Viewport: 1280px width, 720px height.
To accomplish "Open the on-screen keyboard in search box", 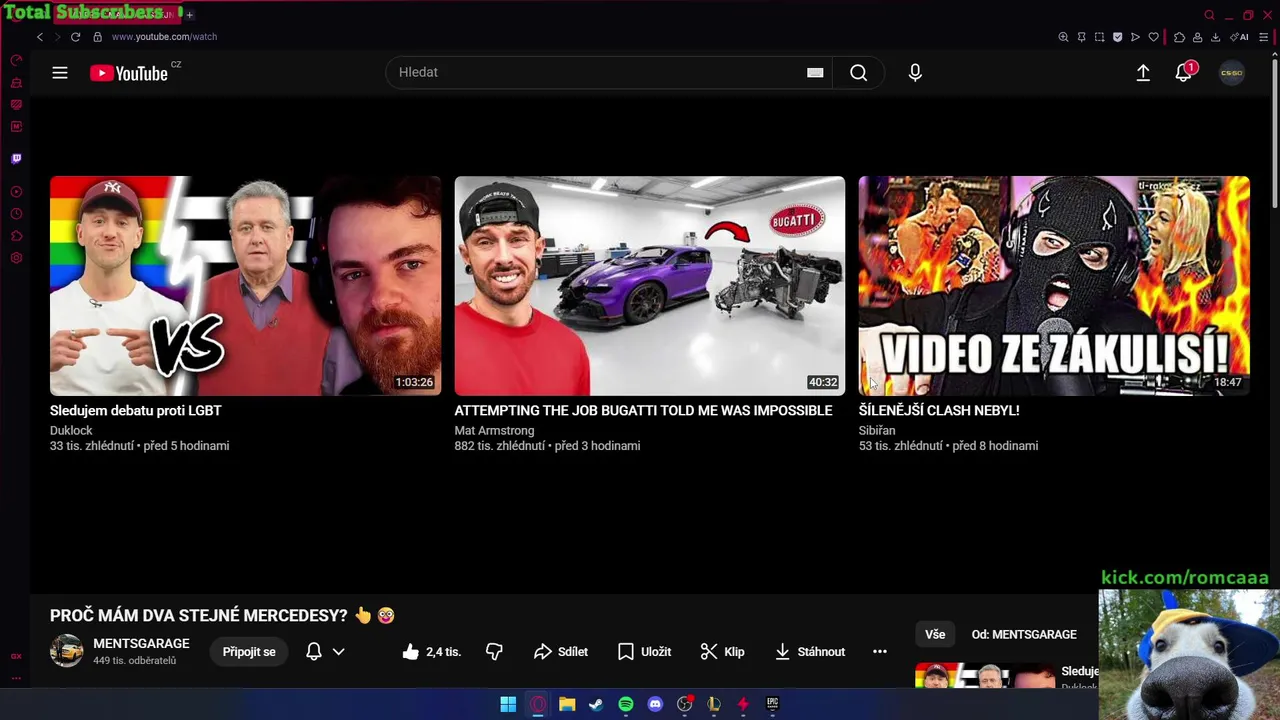I will [815, 73].
